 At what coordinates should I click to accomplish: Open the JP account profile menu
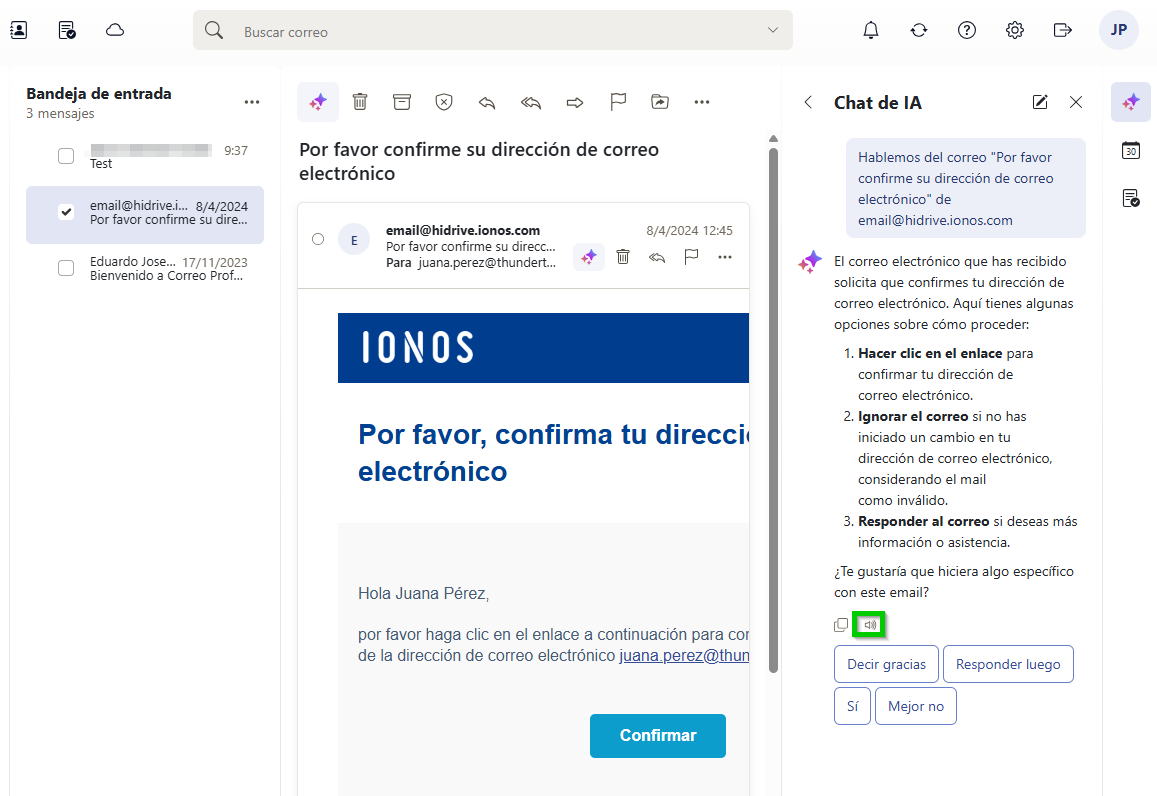coord(1118,30)
